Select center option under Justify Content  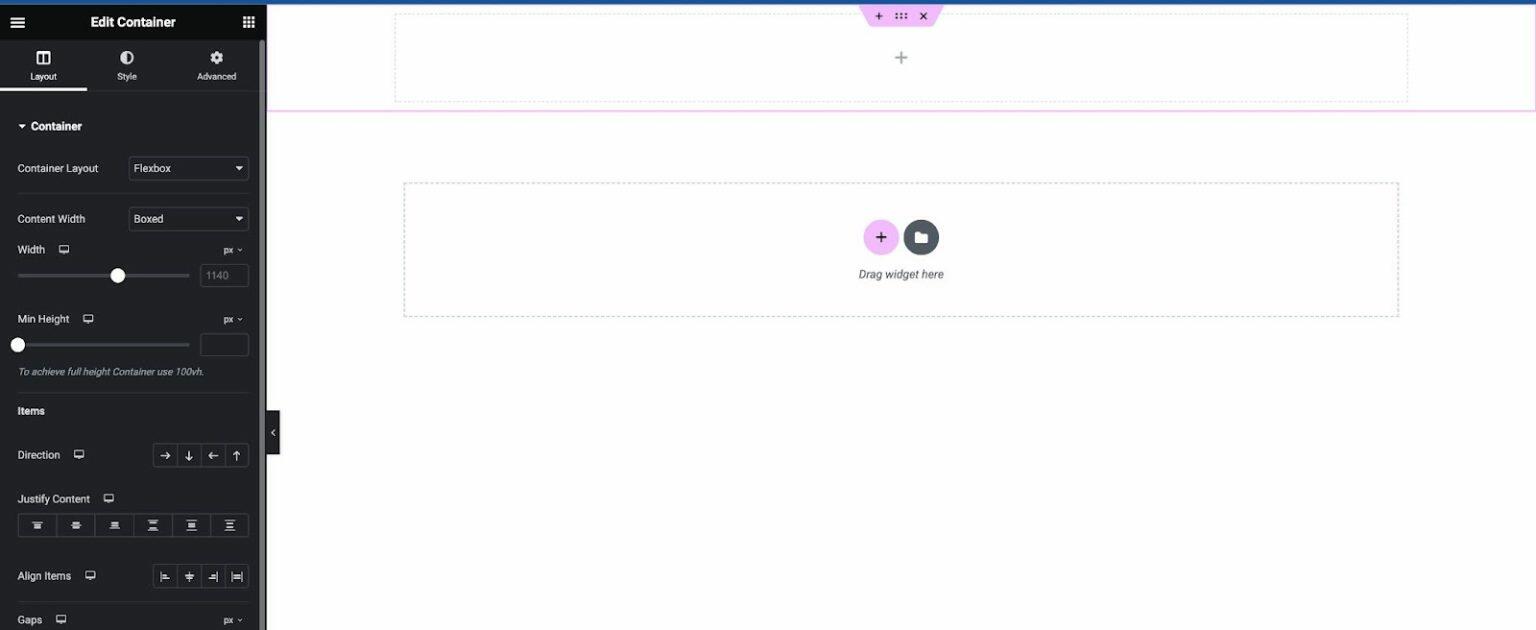pyautogui.click(x=75, y=524)
